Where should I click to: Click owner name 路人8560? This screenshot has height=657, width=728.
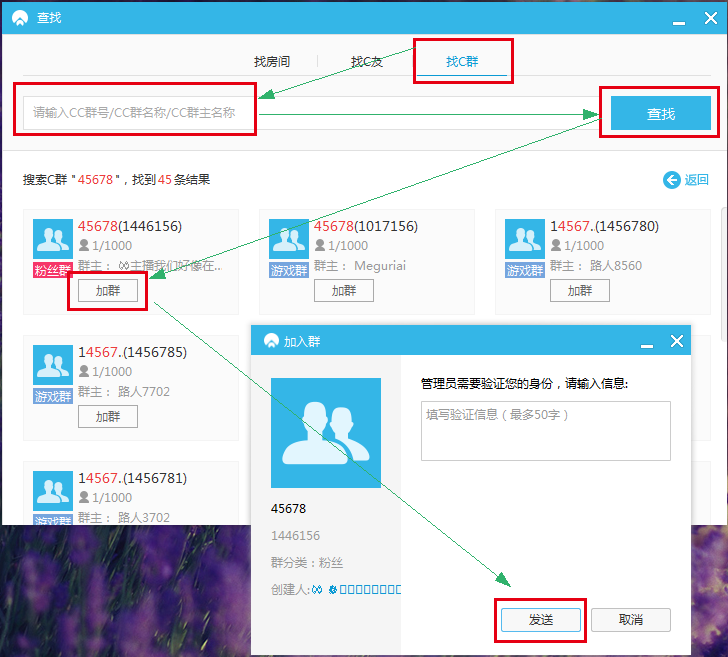pyautogui.click(x=616, y=266)
